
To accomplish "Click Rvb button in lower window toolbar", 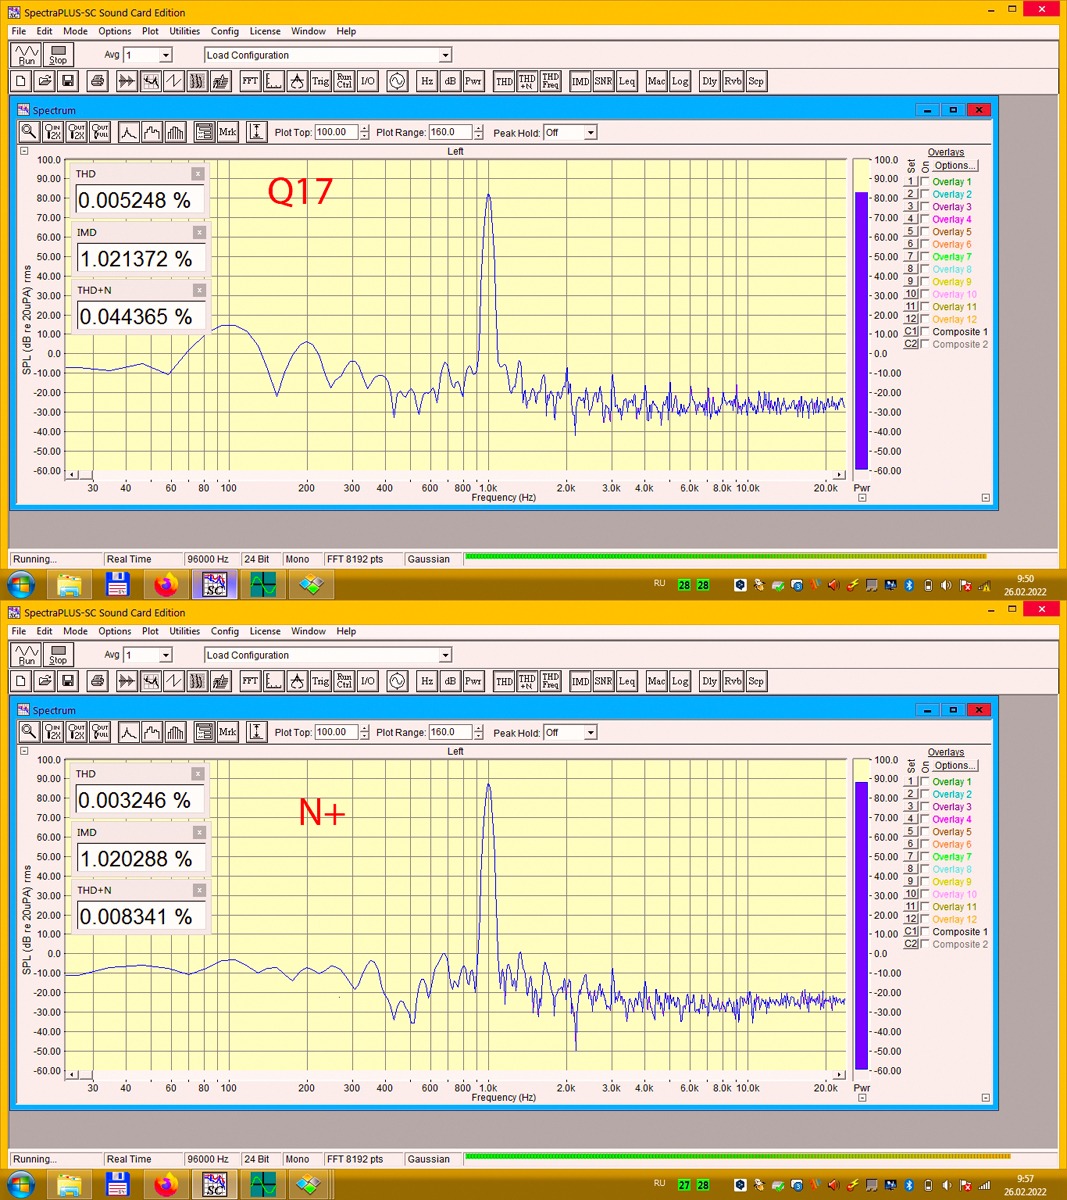I will pyautogui.click(x=733, y=681).
